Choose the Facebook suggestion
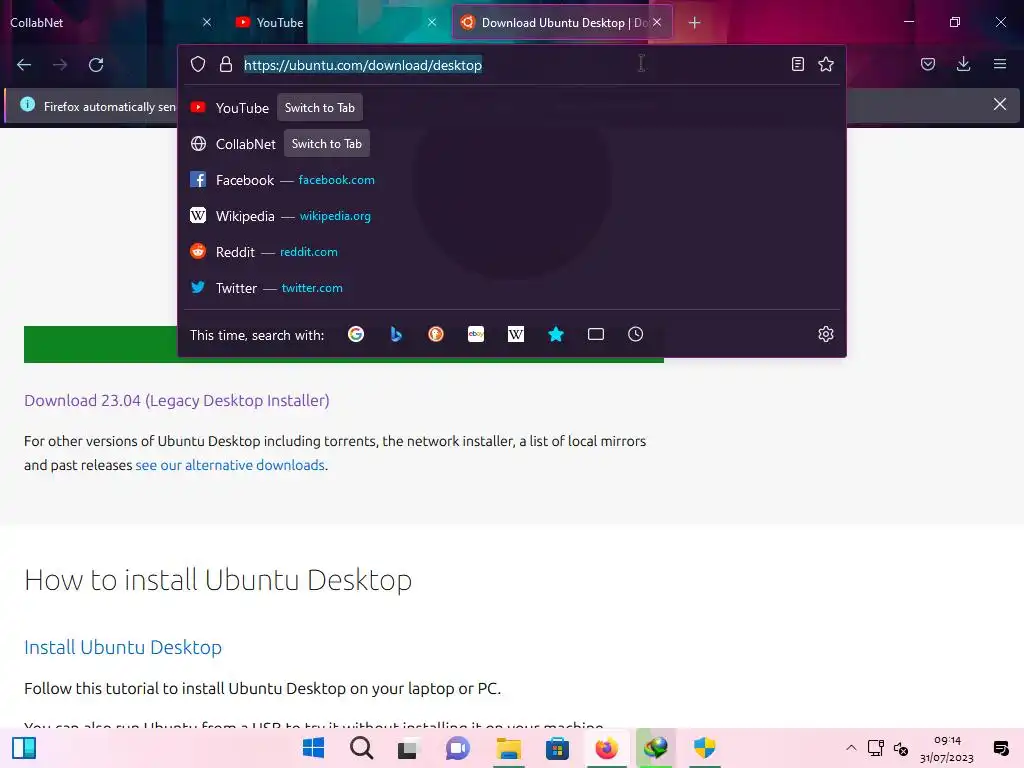 tap(512, 180)
